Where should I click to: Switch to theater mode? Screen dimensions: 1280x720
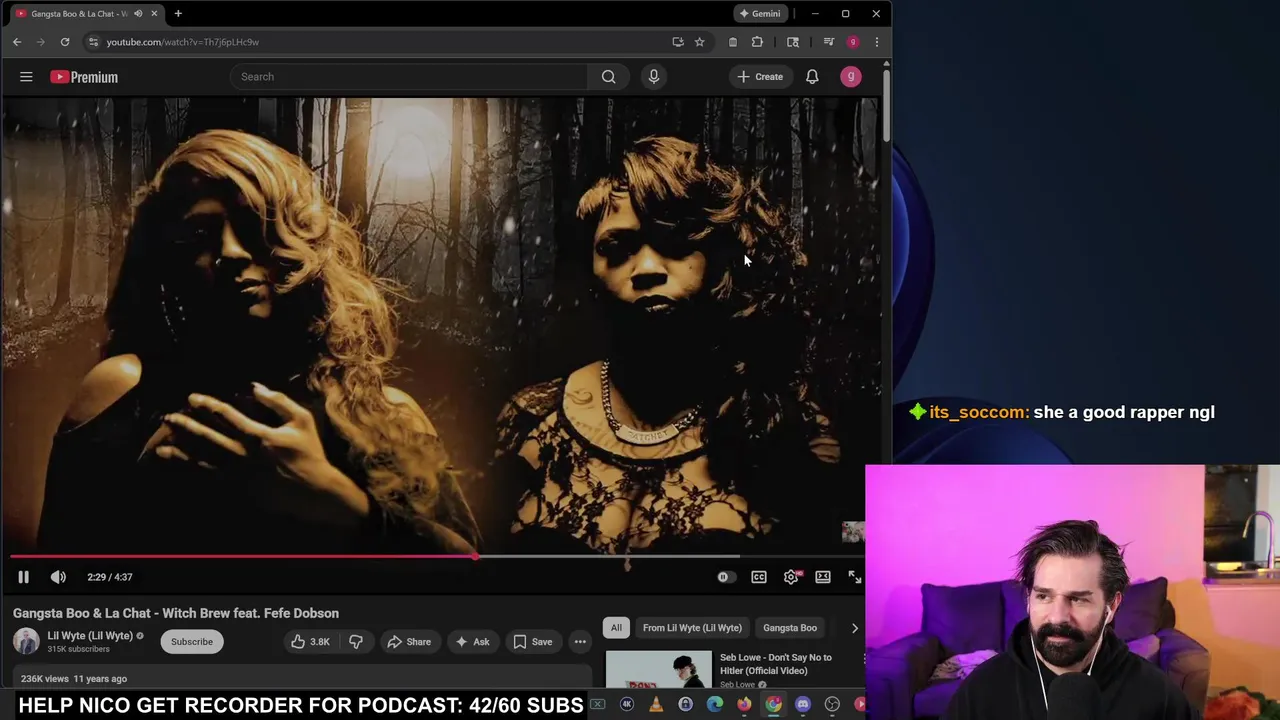coord(823,577)
